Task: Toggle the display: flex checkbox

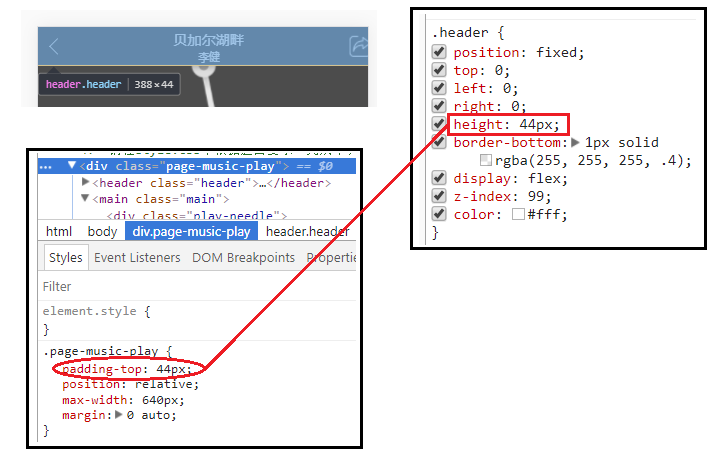Action: [438, 179]
